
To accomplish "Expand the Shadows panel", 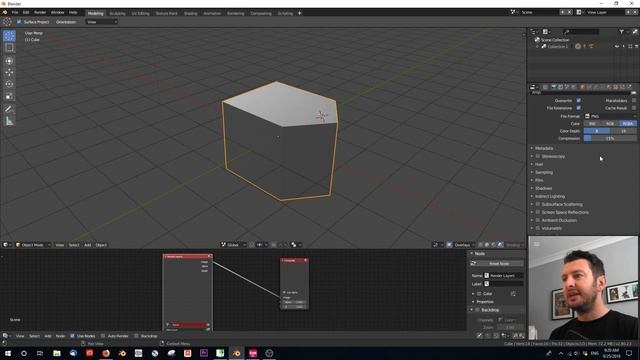I will [x=543, y=188].
